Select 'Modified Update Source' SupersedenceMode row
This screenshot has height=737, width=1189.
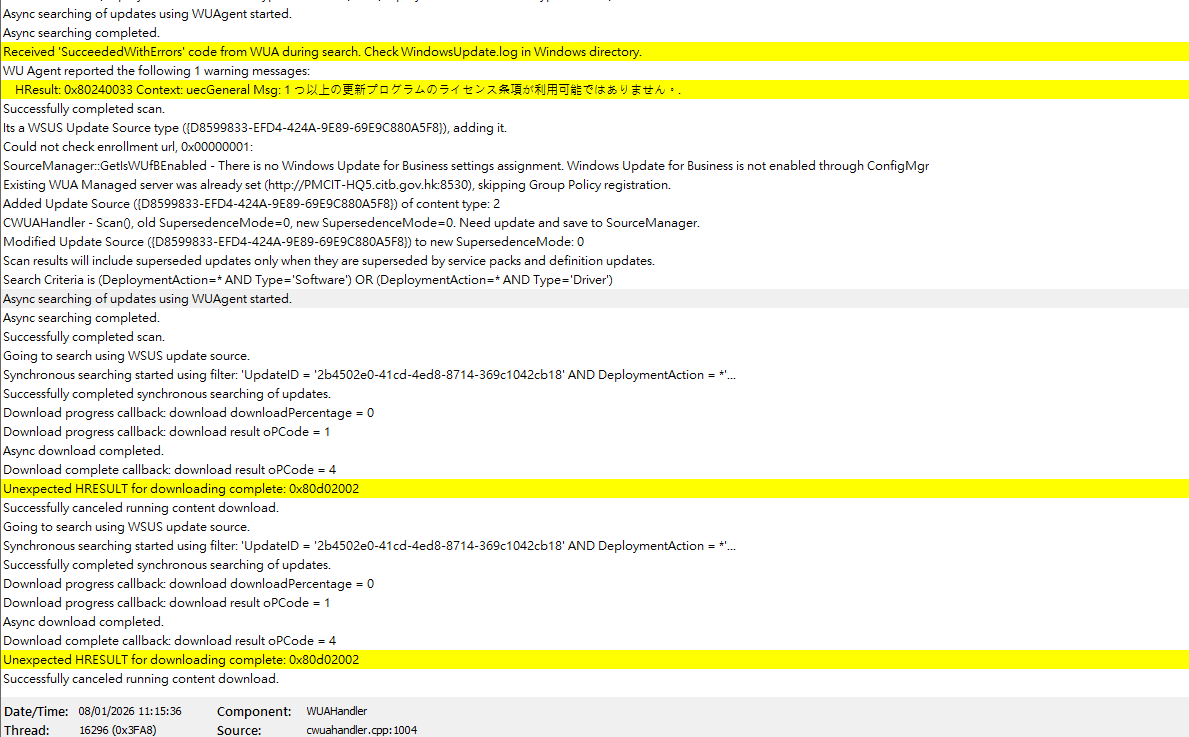tap(594, 241)
